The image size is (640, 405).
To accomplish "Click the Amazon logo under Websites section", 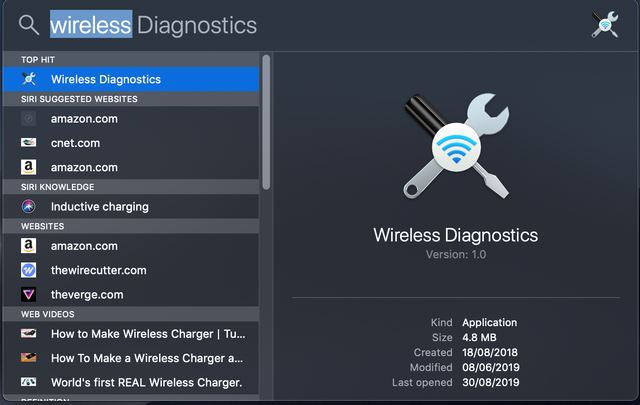I will coord(29,246).
